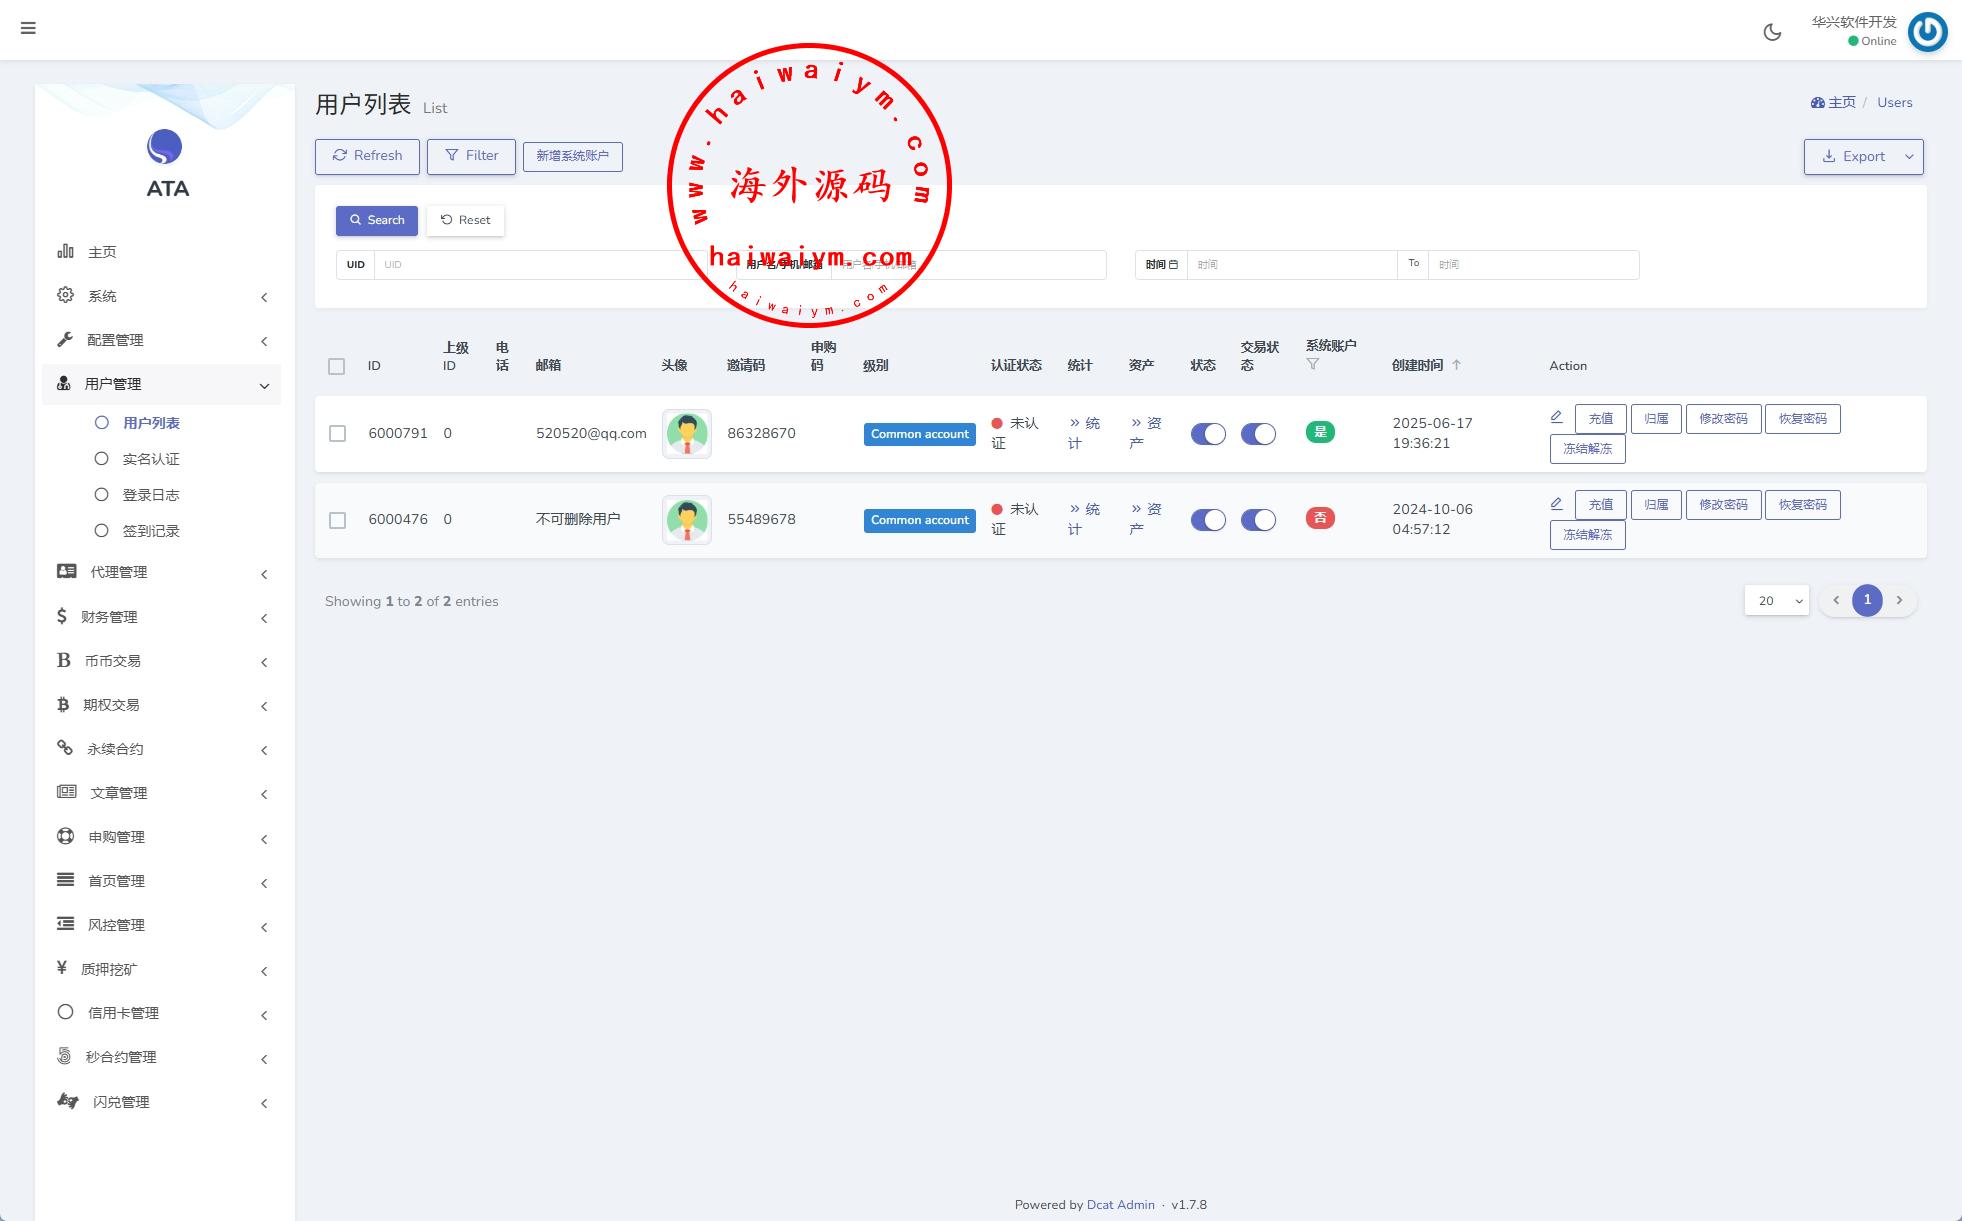Toggle 交易状态 switch for user 6000476
Image resolution: width=1962 pixels, height=1221 pixels.
pyautogui.click(x=1258, y=520)
